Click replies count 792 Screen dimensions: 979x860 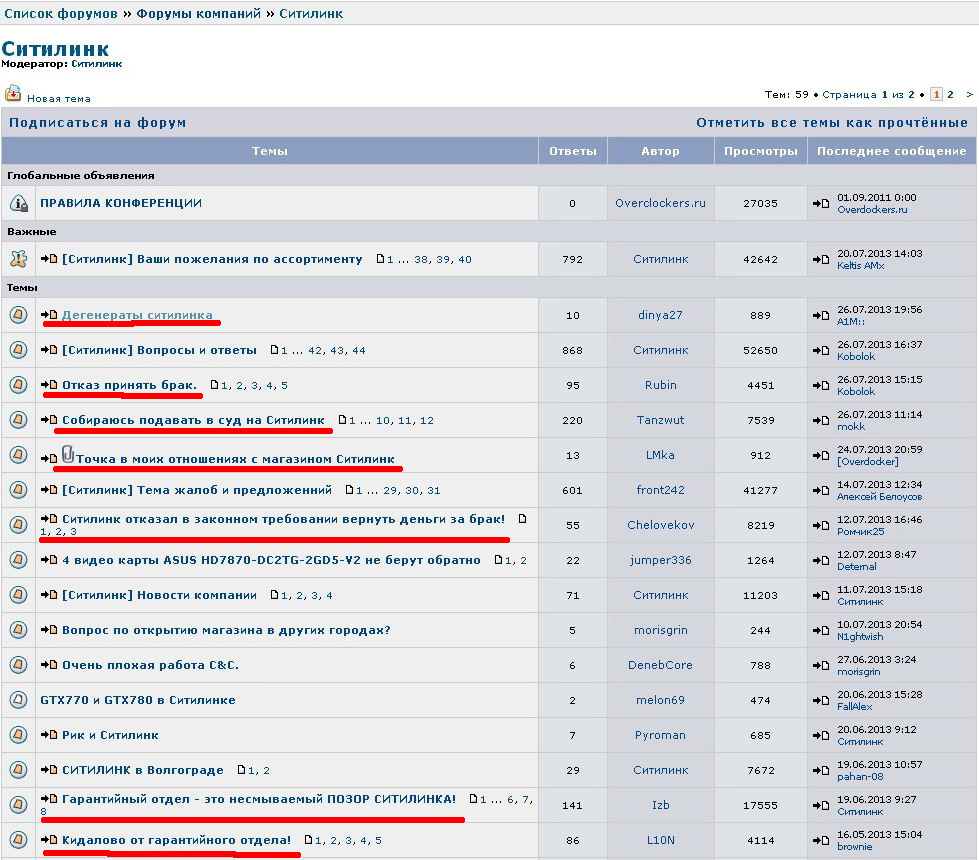(x=573, y=259)
